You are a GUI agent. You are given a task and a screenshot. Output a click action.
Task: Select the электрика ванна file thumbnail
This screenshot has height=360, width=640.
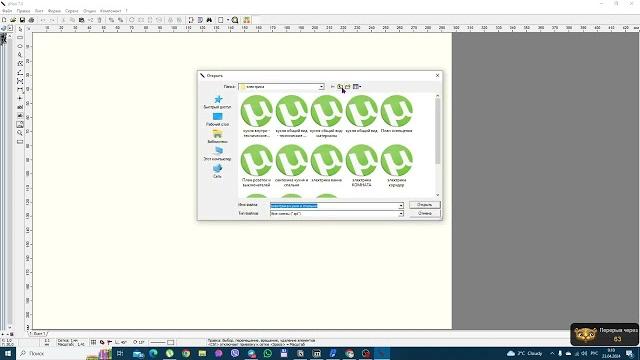tap(327, 164)
